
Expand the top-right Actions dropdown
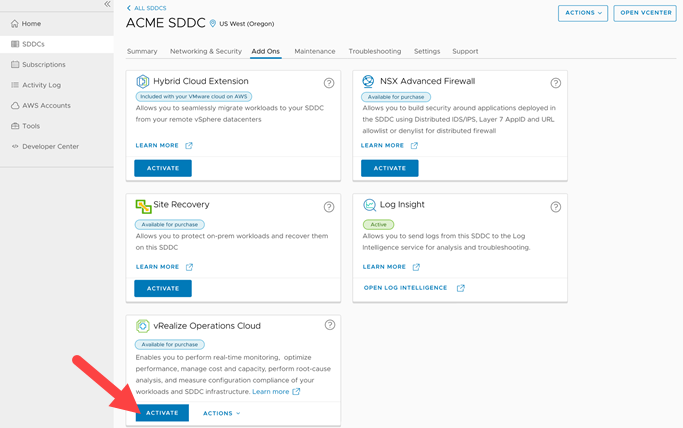pyautogui.click(x=582, y=13)
